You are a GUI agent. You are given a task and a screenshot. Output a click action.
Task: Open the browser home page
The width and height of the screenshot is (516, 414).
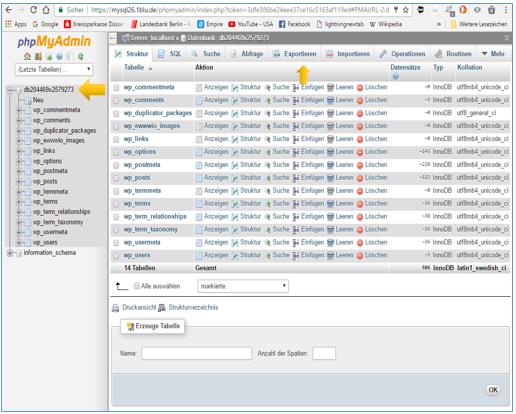(x=46, y=10)
